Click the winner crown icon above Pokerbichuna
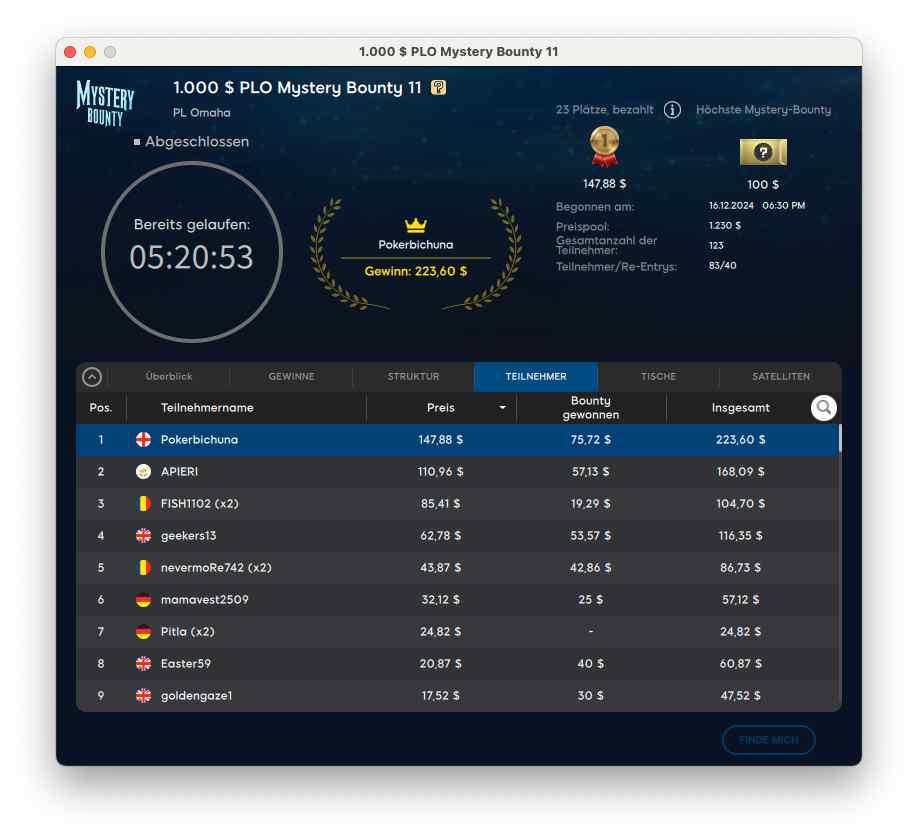Screen dimensions: 918x840 [416, 226]
